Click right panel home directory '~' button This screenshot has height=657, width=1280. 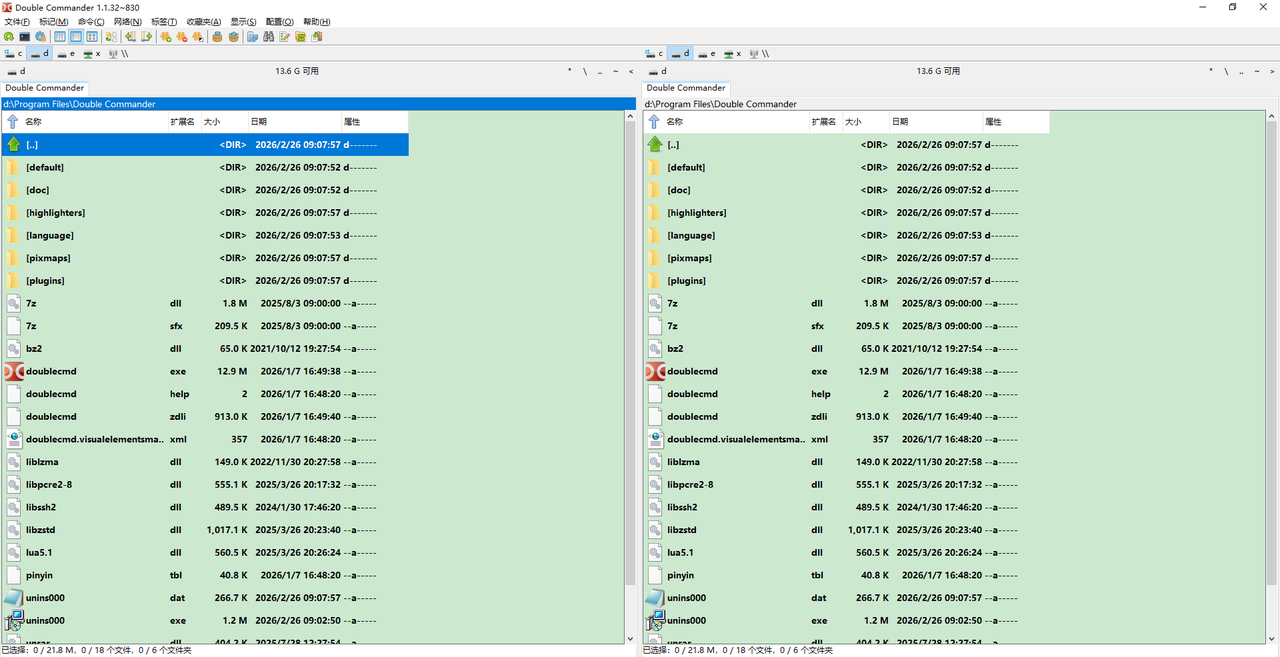1258,71
